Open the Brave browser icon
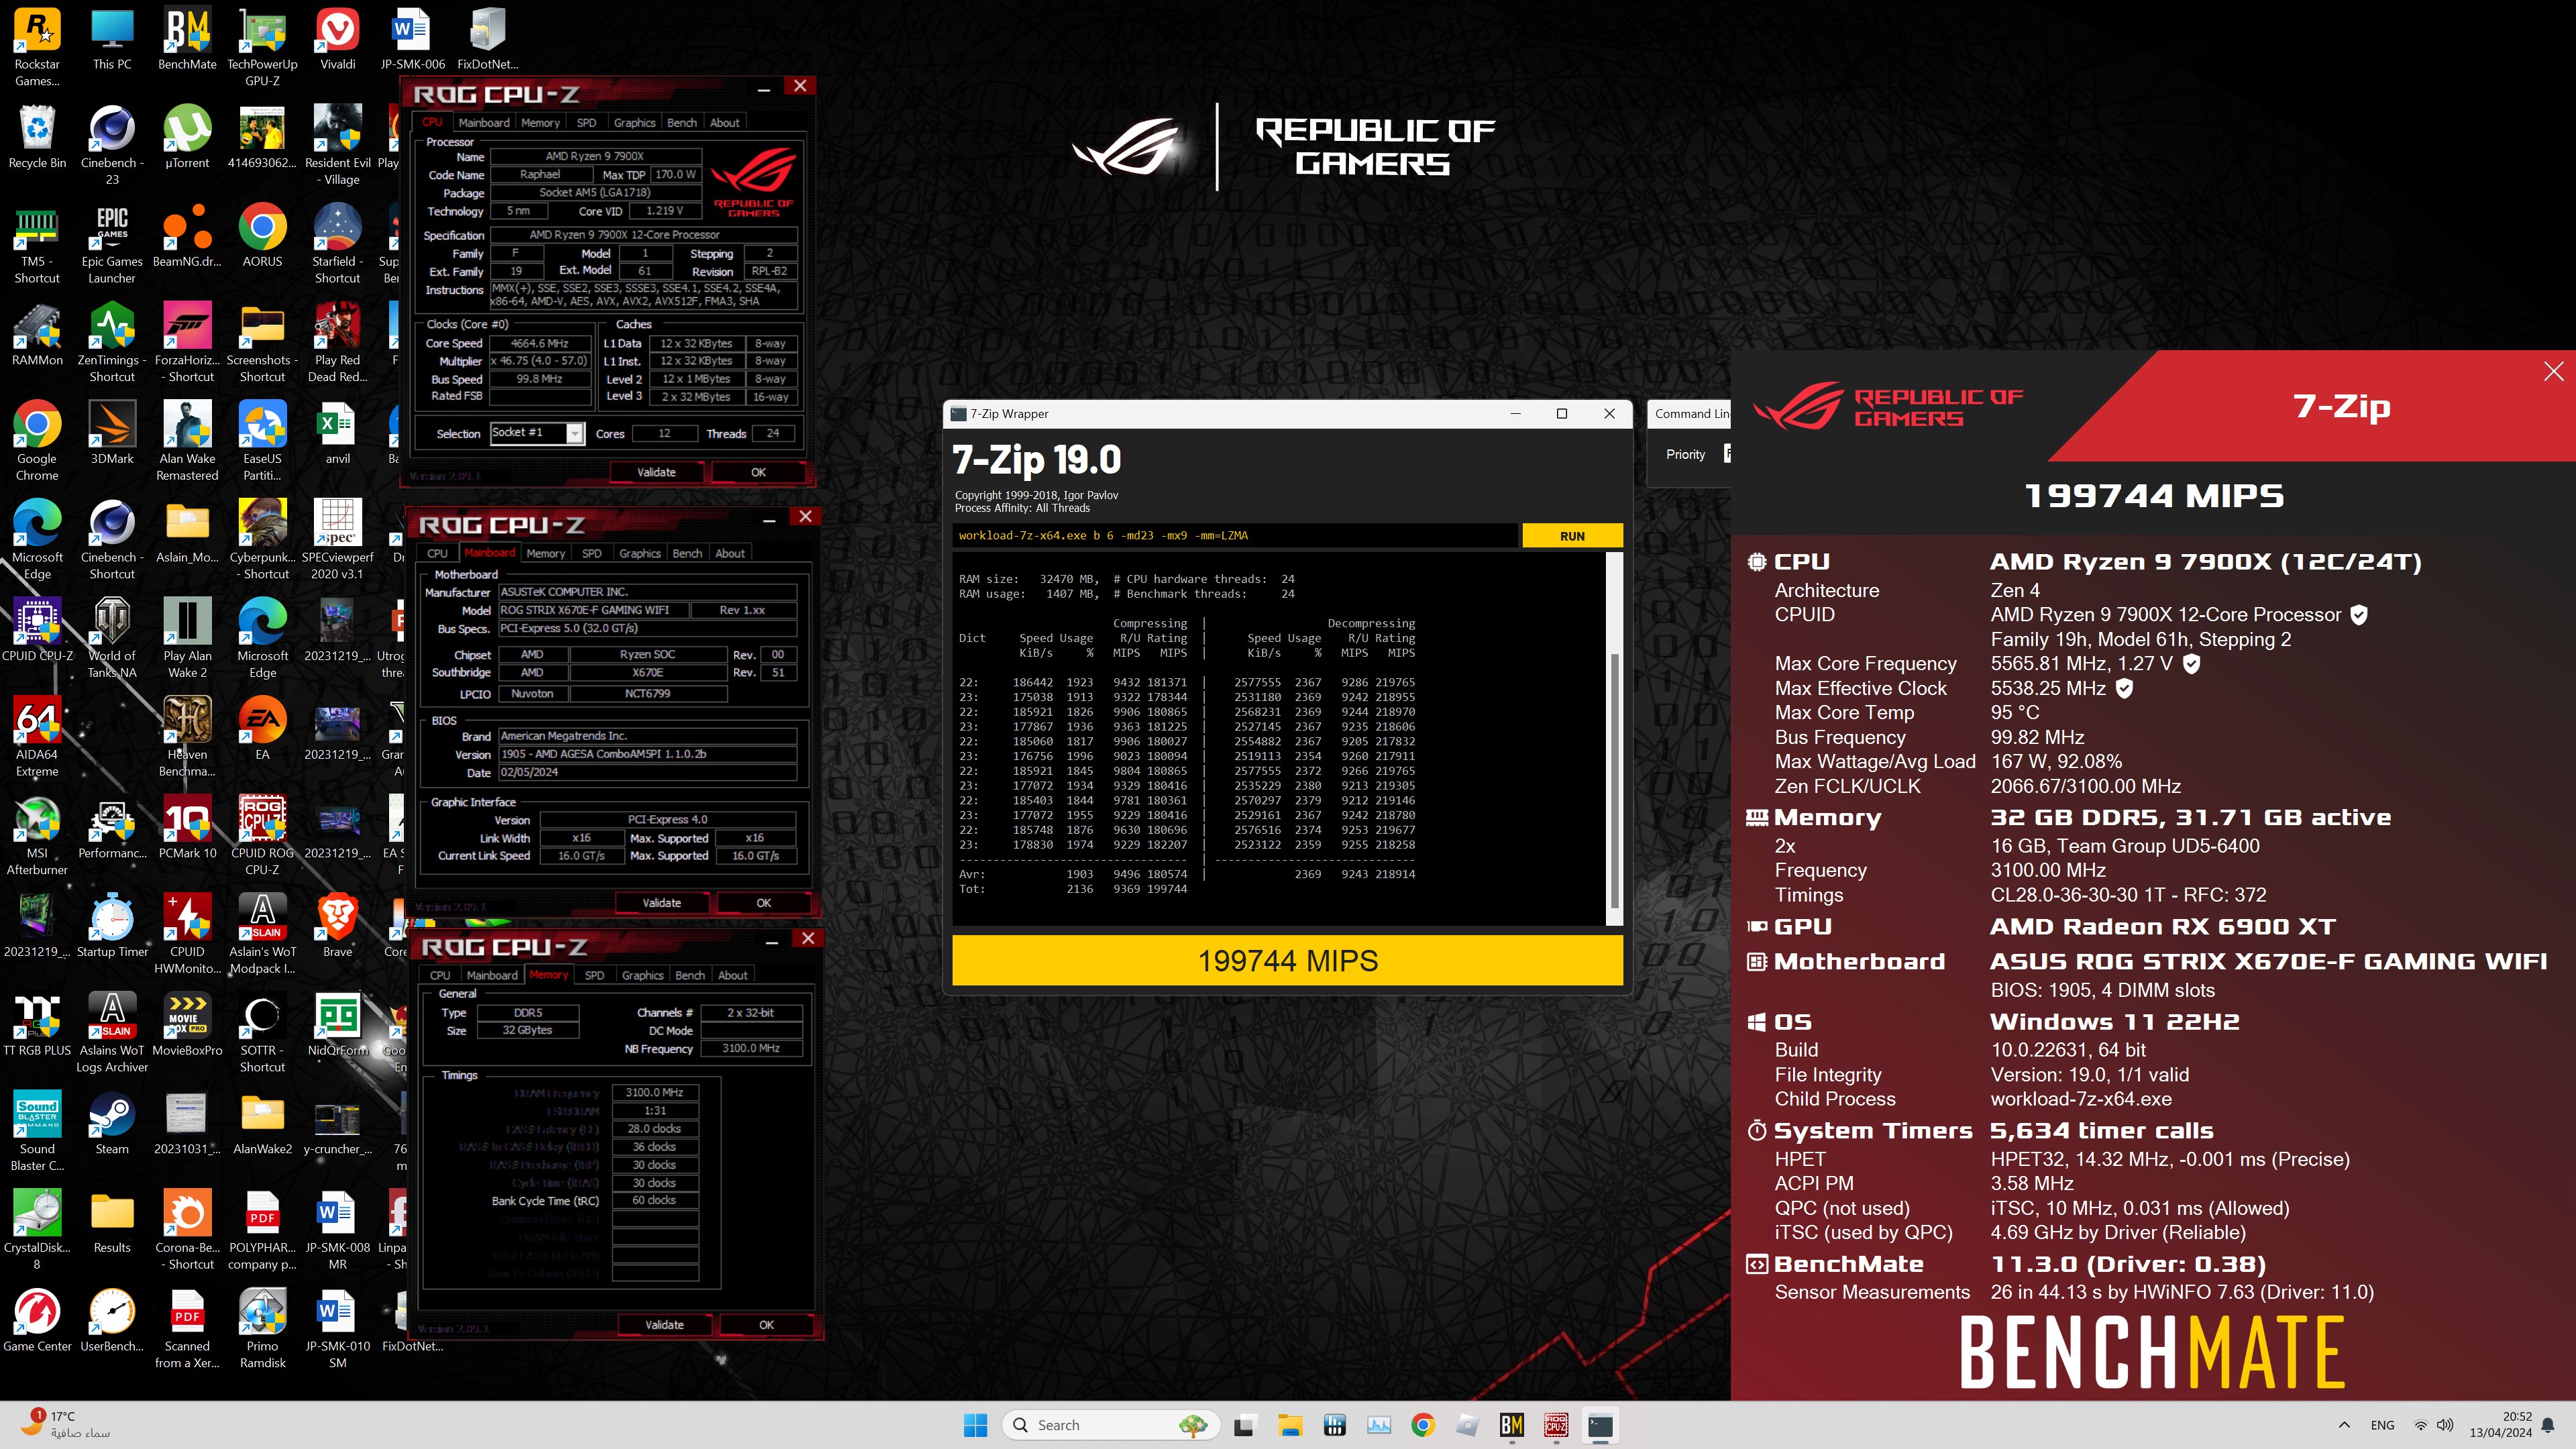 tap(337, 926)
